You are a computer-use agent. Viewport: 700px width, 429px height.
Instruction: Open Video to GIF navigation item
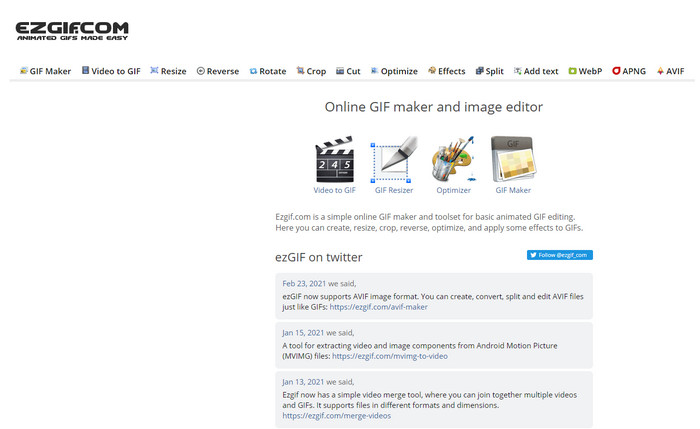(x=111, y=71)
